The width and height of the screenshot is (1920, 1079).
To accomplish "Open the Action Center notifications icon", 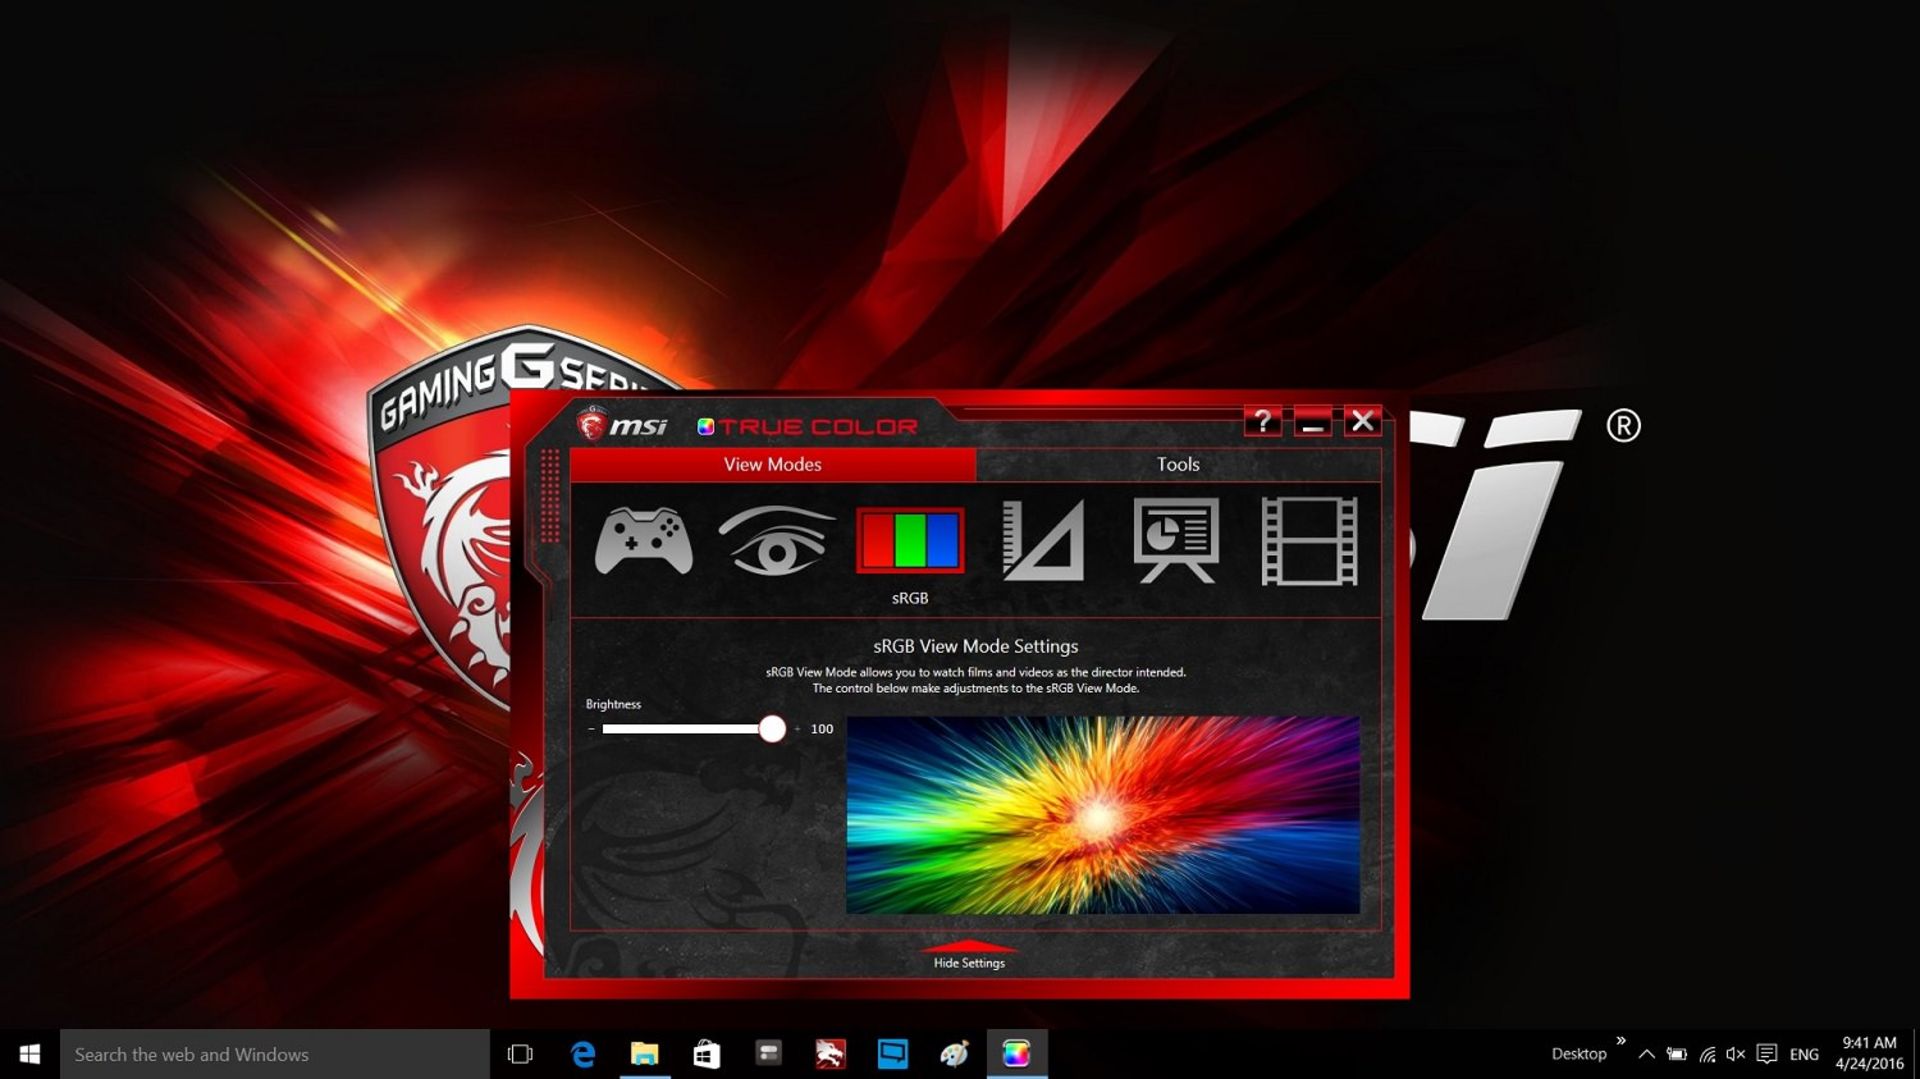I will click(x=1767, y=1054).
